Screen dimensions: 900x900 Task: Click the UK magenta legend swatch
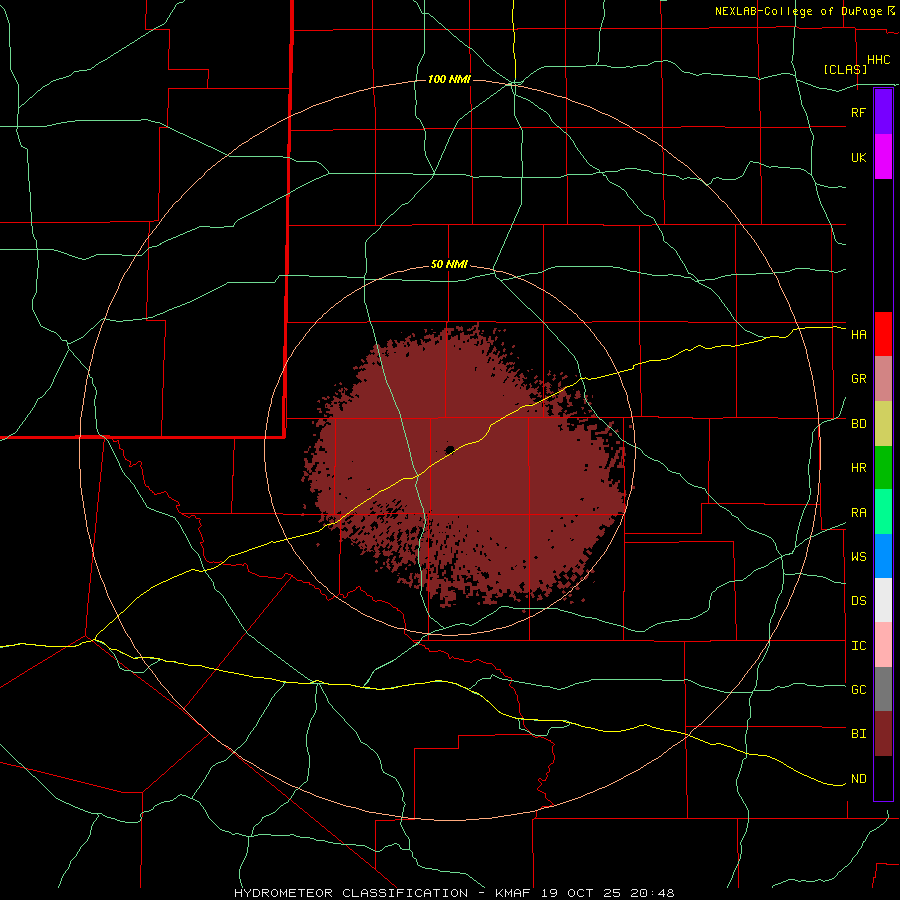tap(883, 157)
